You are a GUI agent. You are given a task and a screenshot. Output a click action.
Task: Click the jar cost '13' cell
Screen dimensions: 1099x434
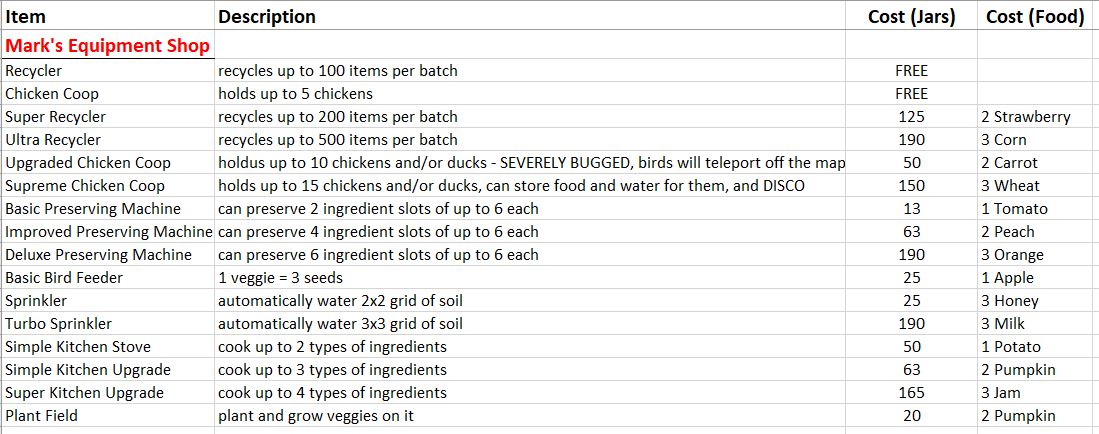[911, 209]
